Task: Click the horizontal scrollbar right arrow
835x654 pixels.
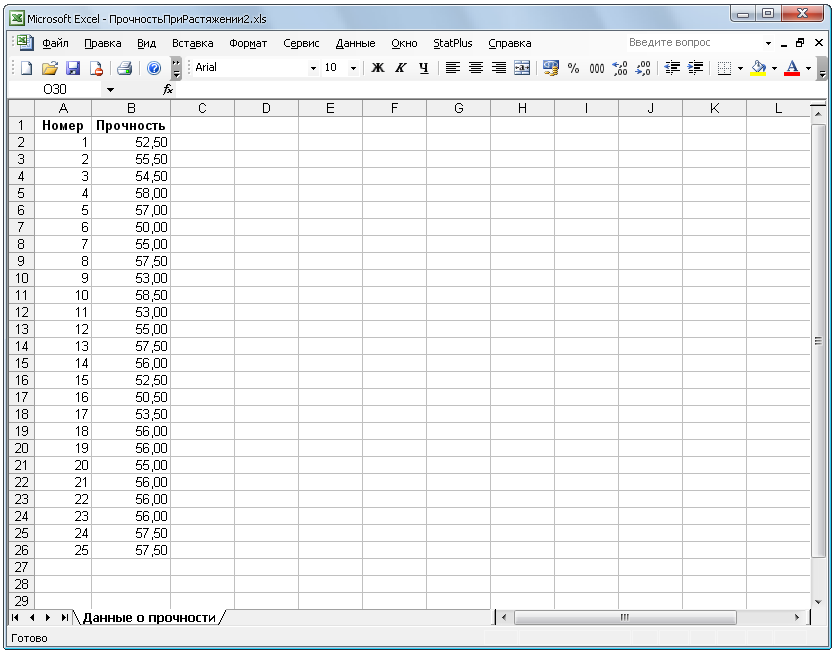Action: (797, 617)
